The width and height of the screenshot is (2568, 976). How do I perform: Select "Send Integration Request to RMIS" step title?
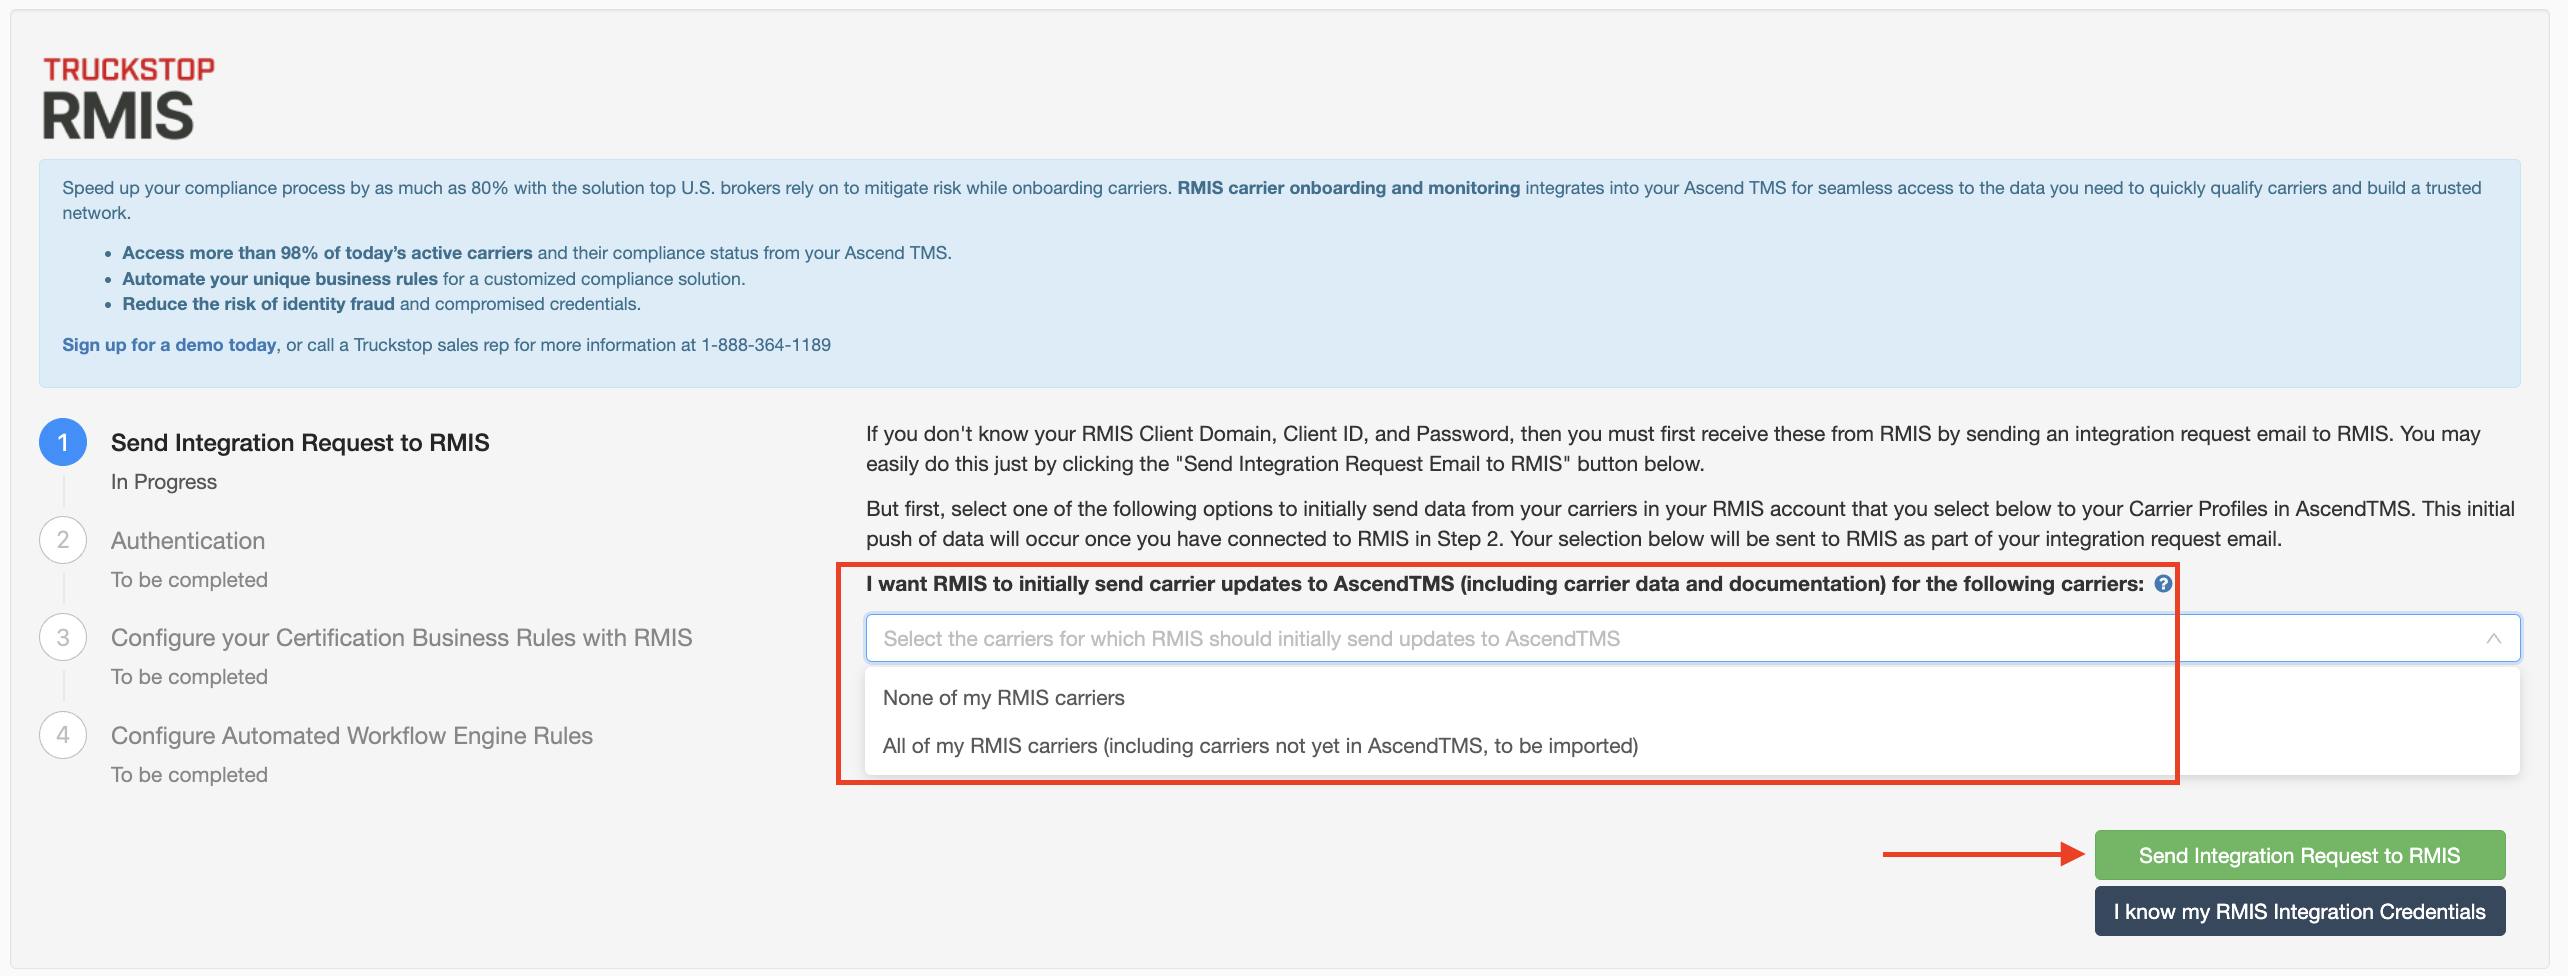coord(300,443)
